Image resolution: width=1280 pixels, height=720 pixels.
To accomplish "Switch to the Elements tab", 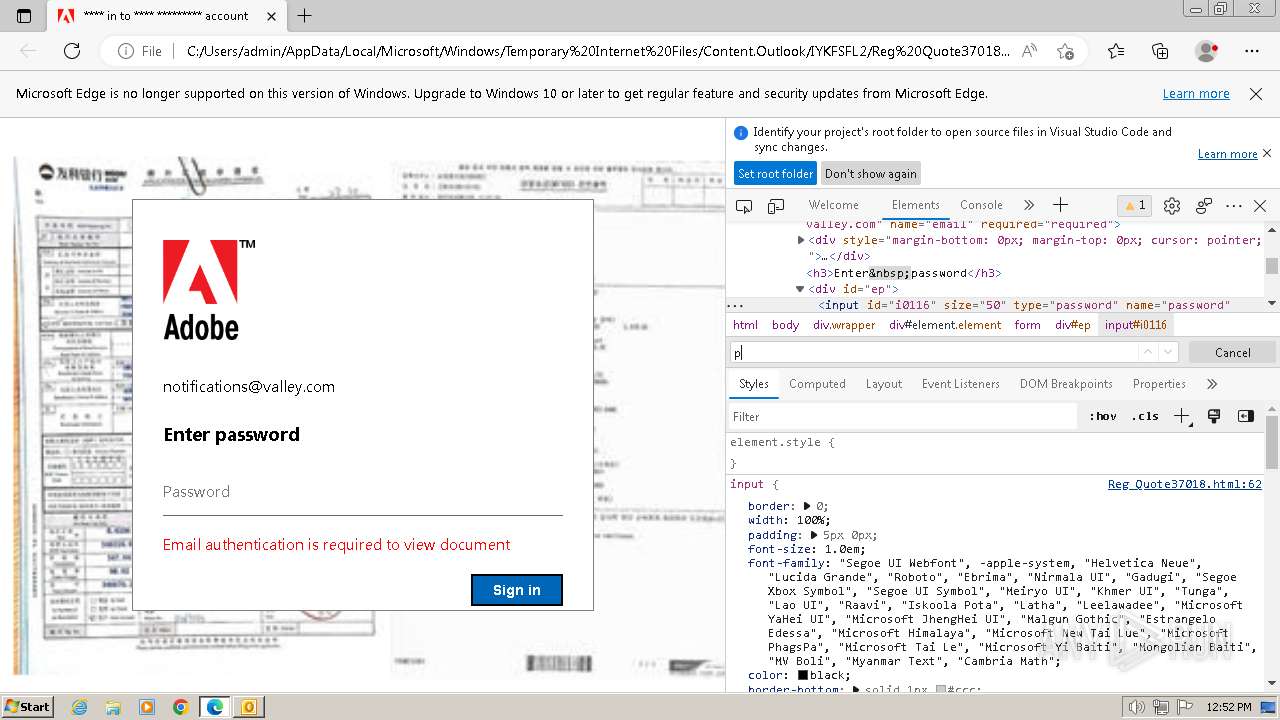I will tap(915, 205).
